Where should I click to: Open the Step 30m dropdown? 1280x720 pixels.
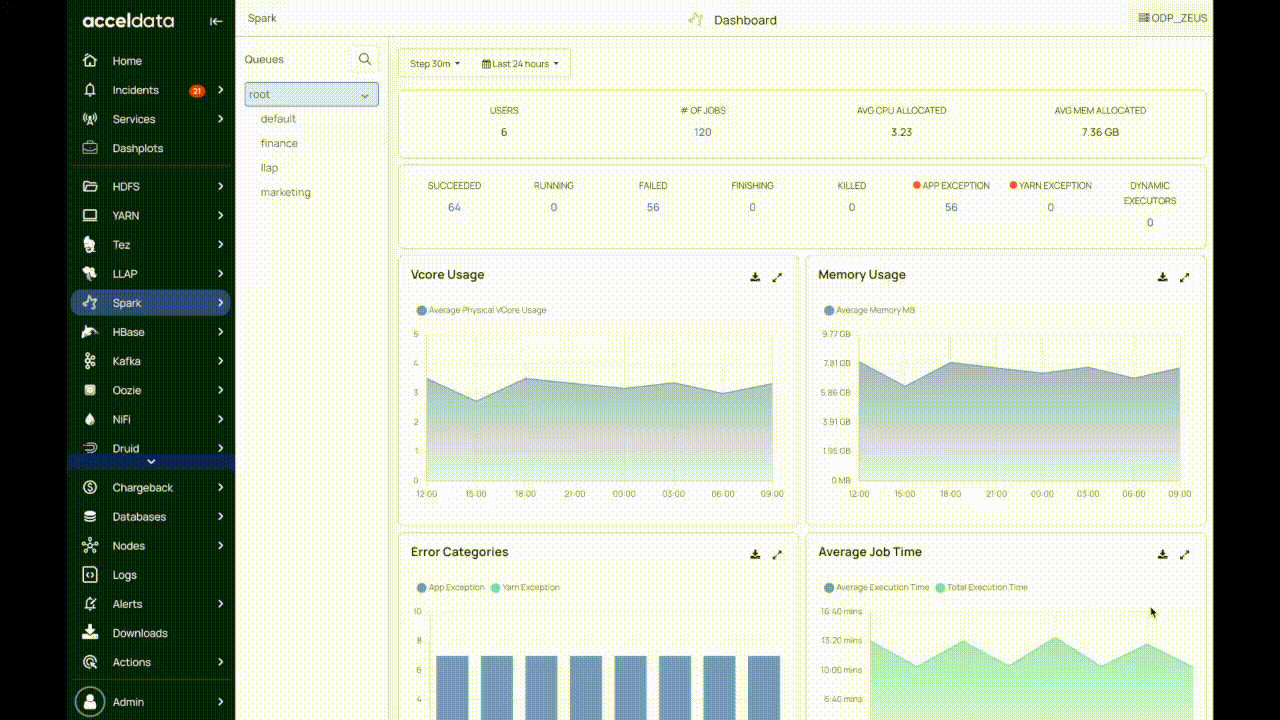[x=435, y=64]
